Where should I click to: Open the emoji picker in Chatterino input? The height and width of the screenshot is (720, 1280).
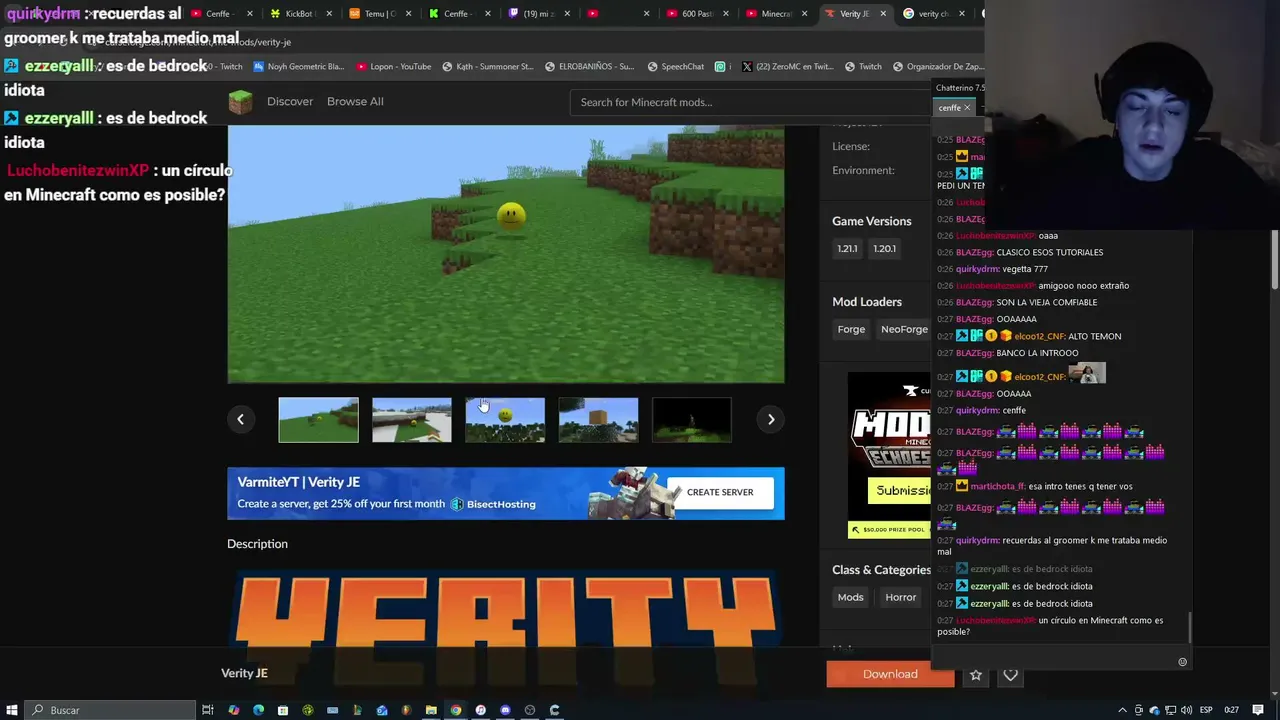click(1182, 662)
